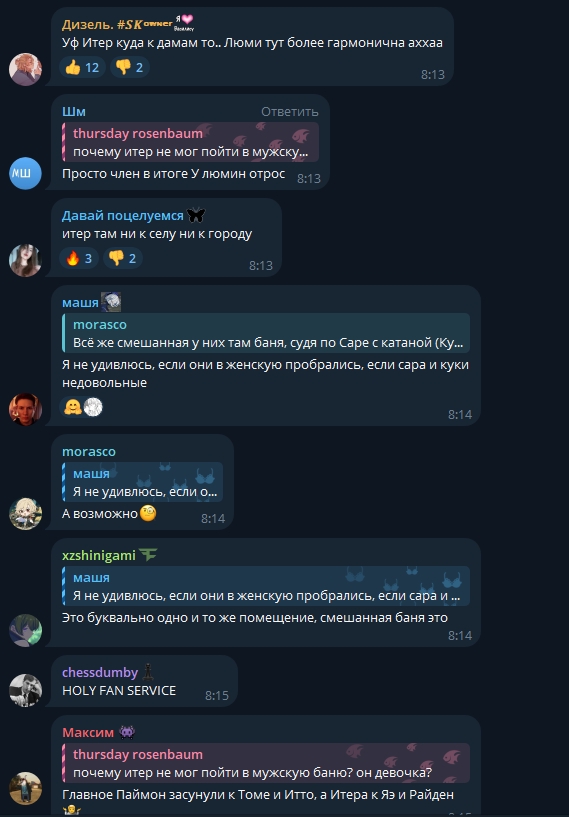Viewport: 569px width, 817px height.
Task: Toggle thumbs up reaction with 12 votes
Action: coord(82,67)
